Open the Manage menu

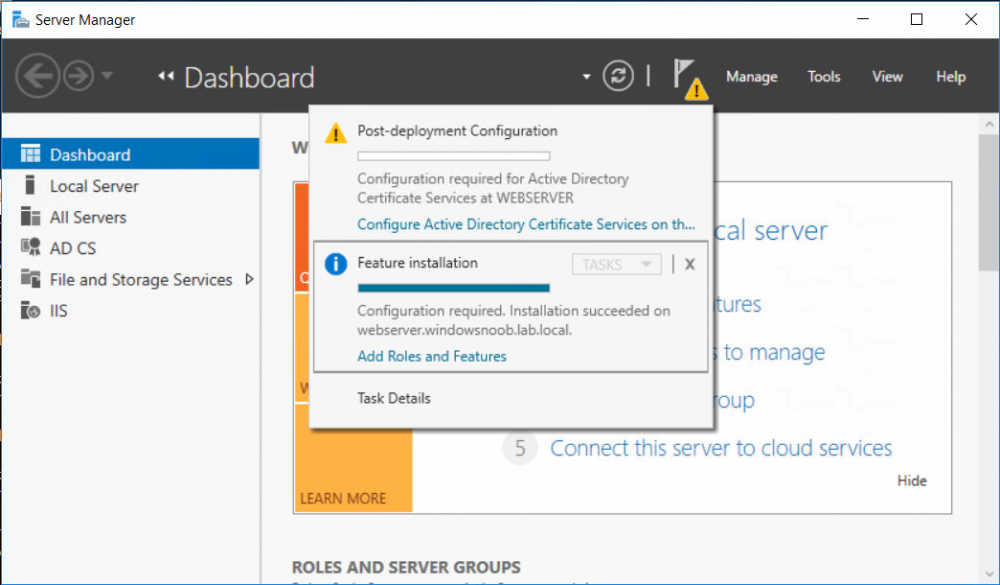[x=752, y=77]
